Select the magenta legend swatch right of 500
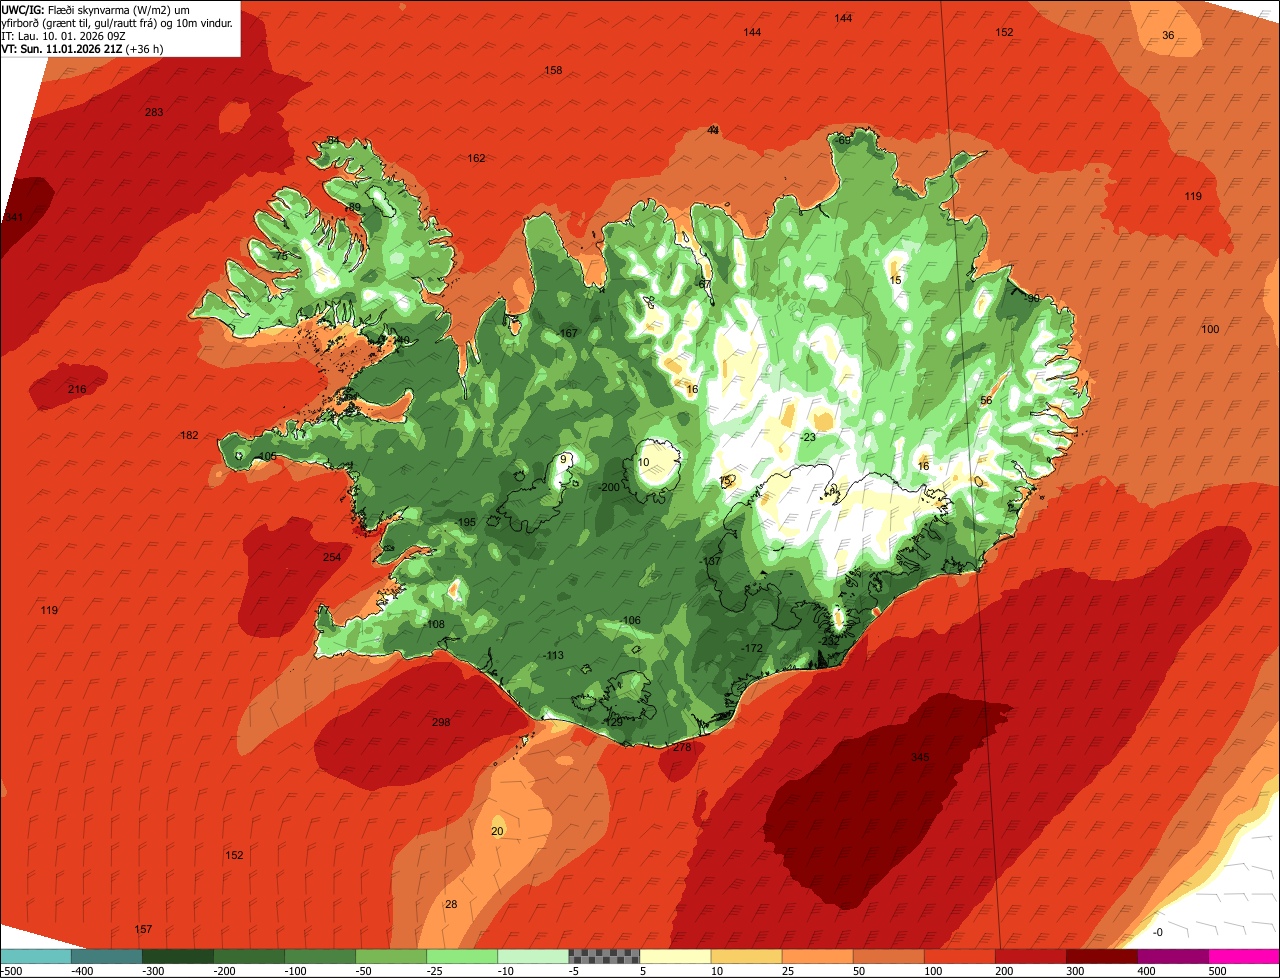The width and height of the screenshot is (1280, 978). coord(1244,956)
